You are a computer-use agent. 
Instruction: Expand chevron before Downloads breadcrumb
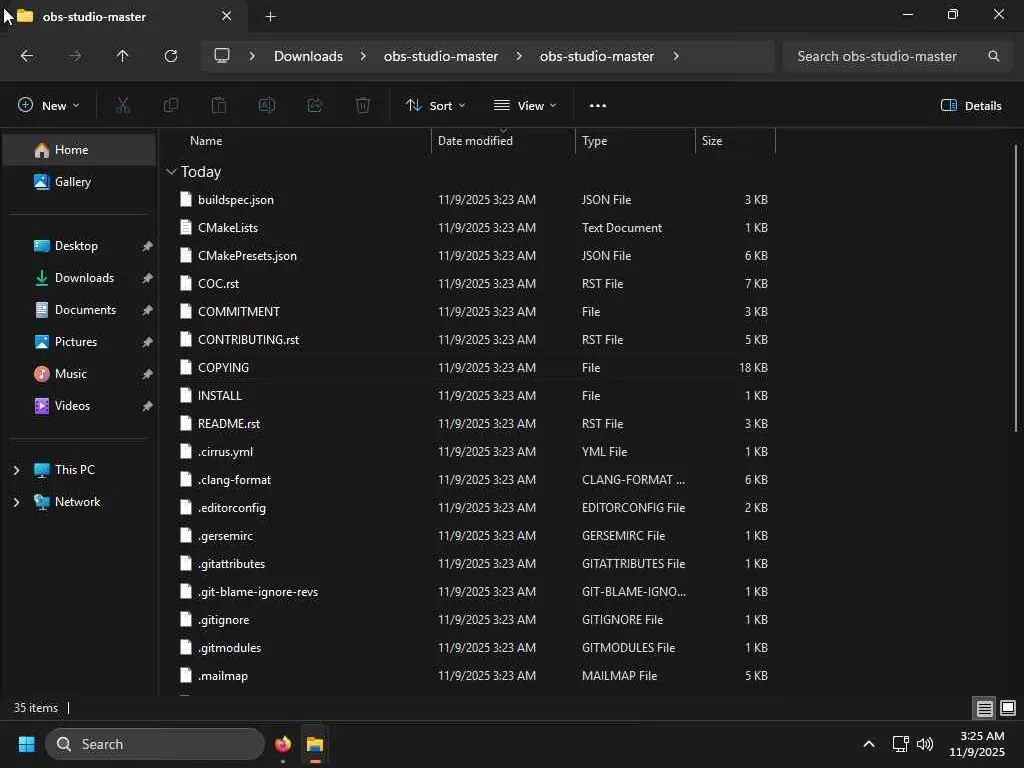(252, 56)
